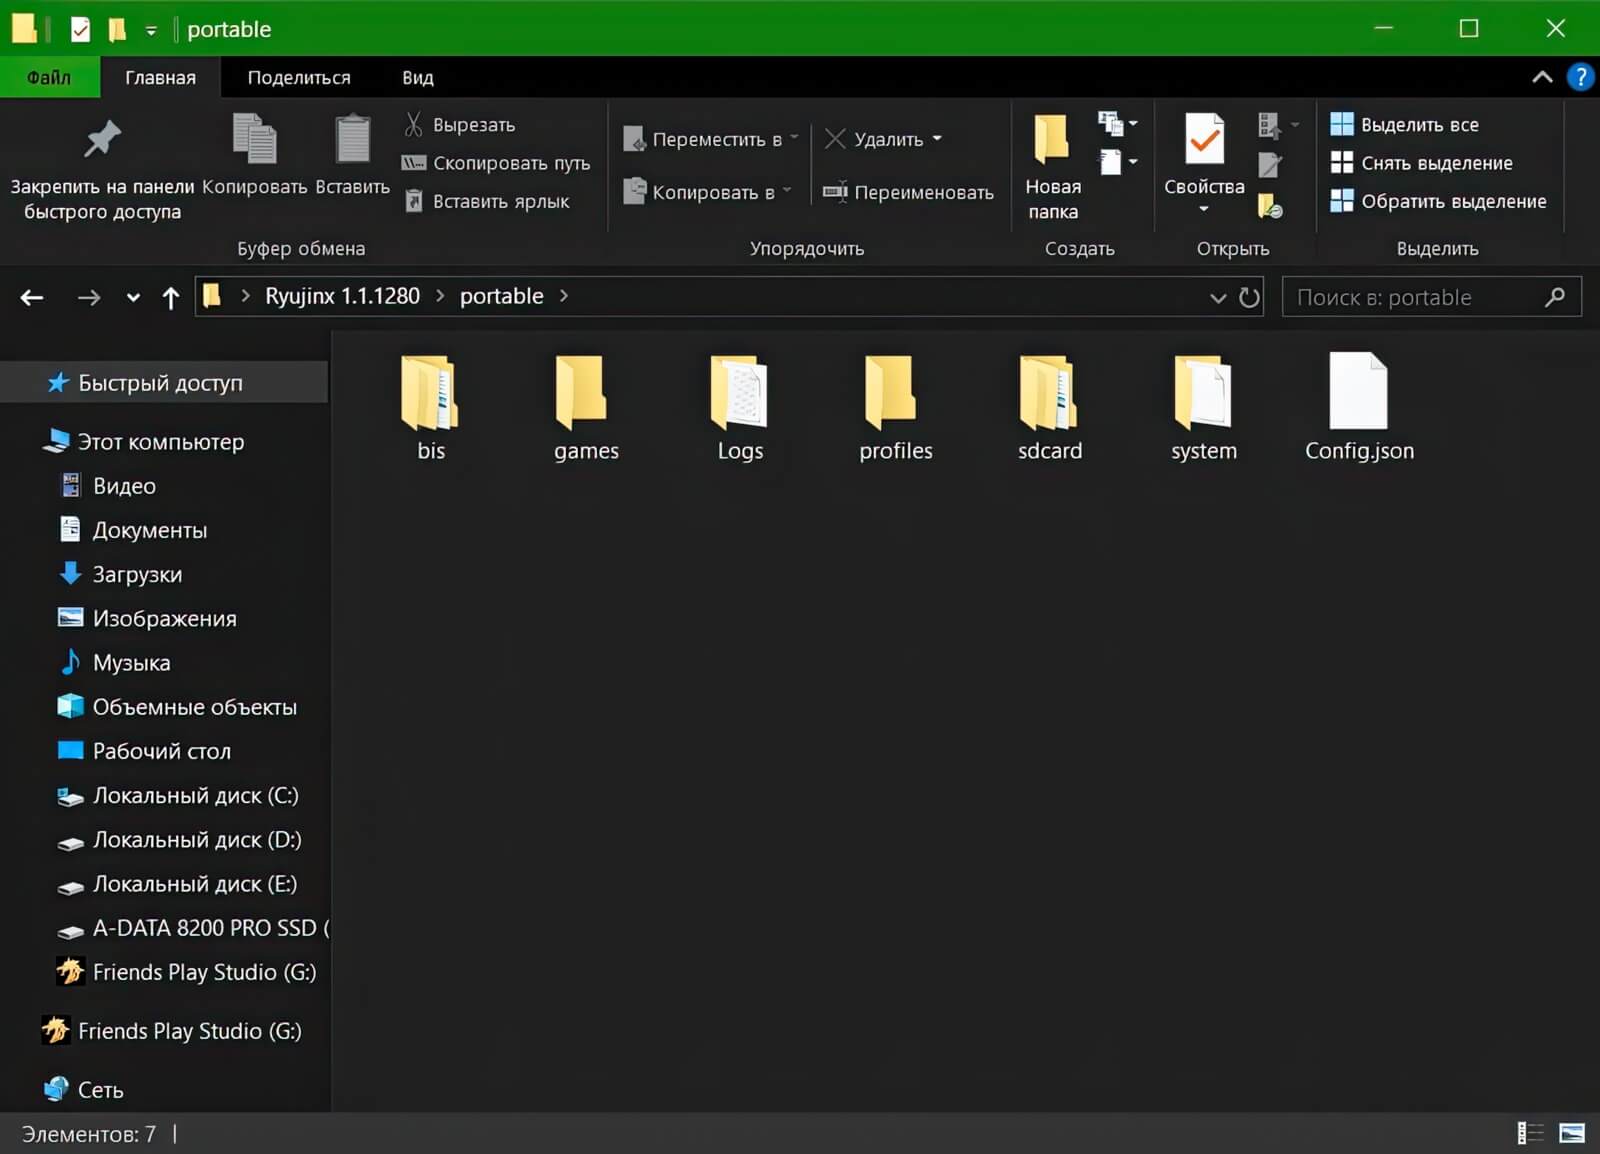Image resolution: width=1600 pixels, height=1154 pixels.
Task: Select the Config.json file
Action: point(1359,407)
